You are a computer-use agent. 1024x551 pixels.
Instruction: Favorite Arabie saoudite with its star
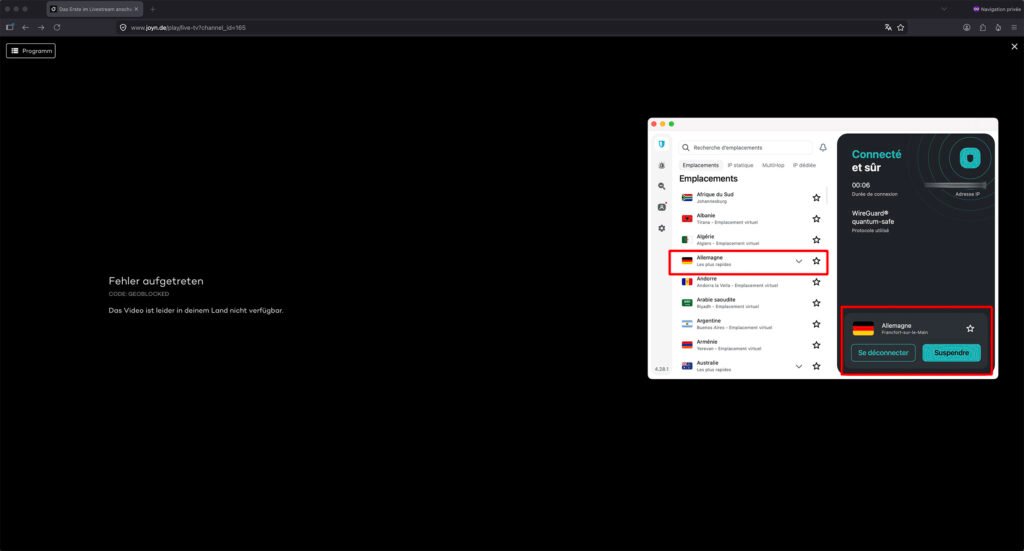click(816, 303)
